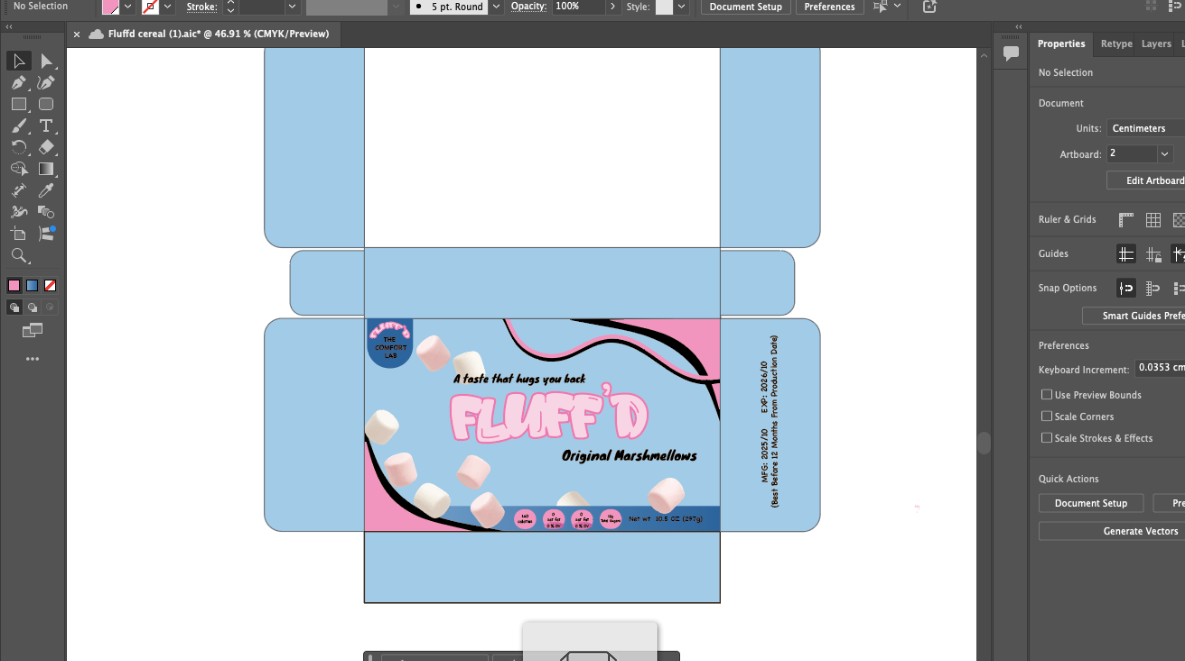
Task: Select the Shape Builder tool
Action: (x=19, y=168)
